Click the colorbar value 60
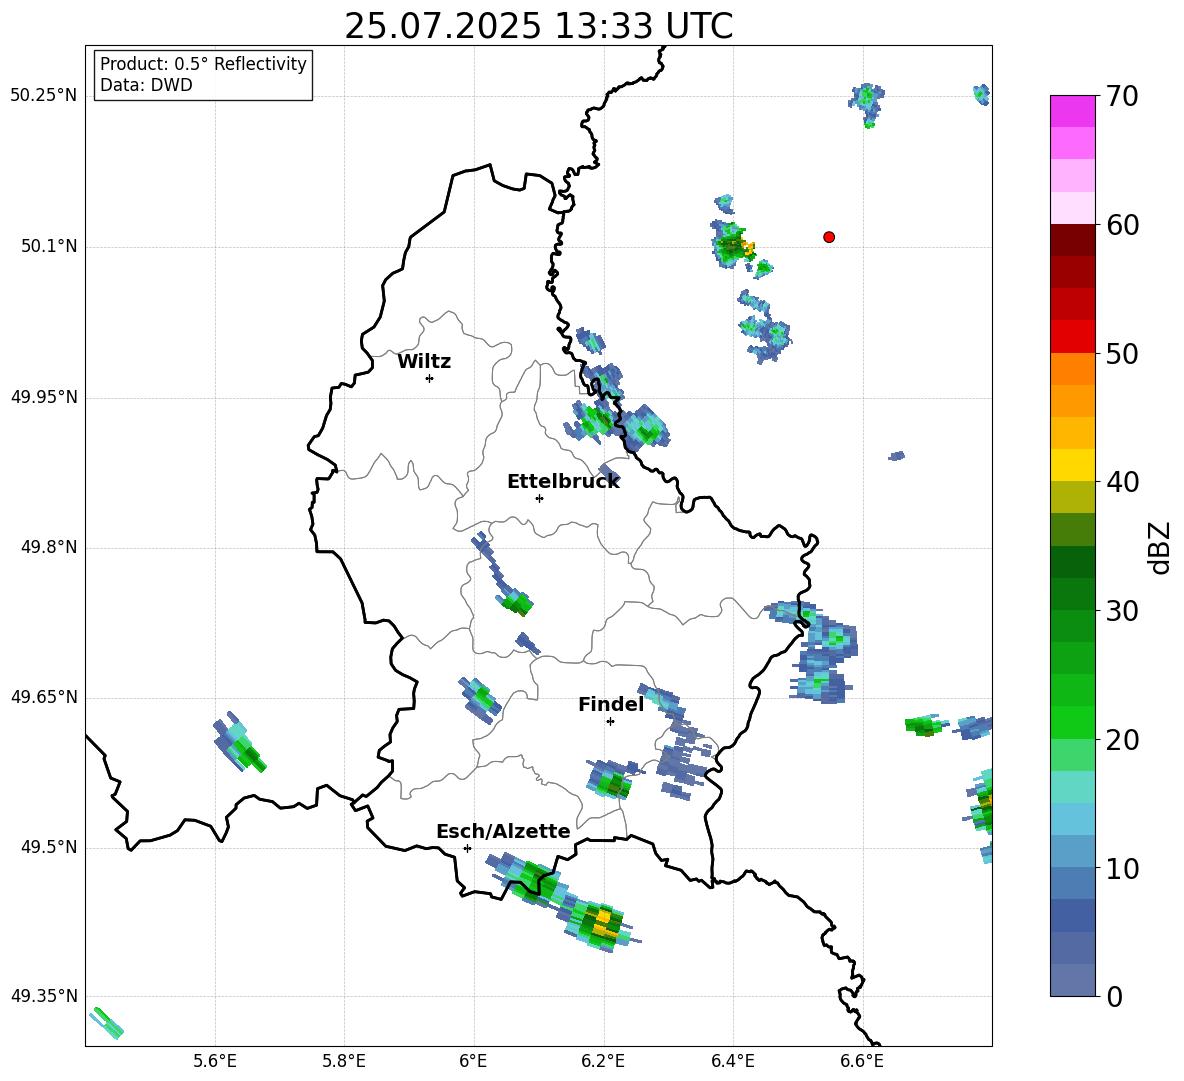 point(1122,225)
